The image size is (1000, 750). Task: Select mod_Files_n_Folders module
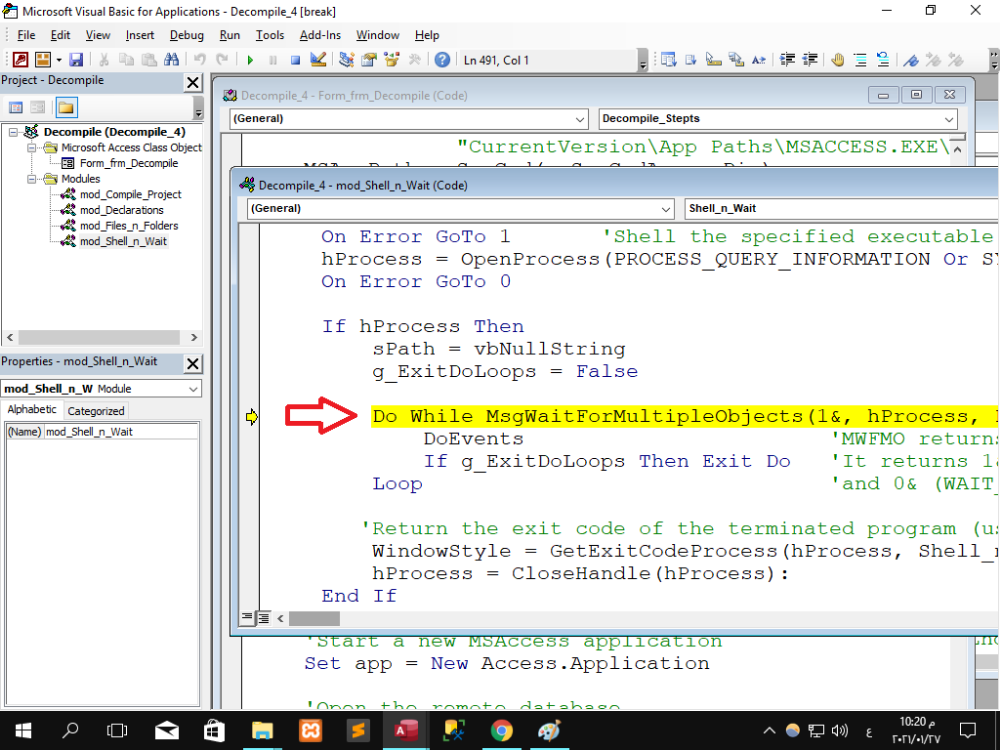click(129, 226)
